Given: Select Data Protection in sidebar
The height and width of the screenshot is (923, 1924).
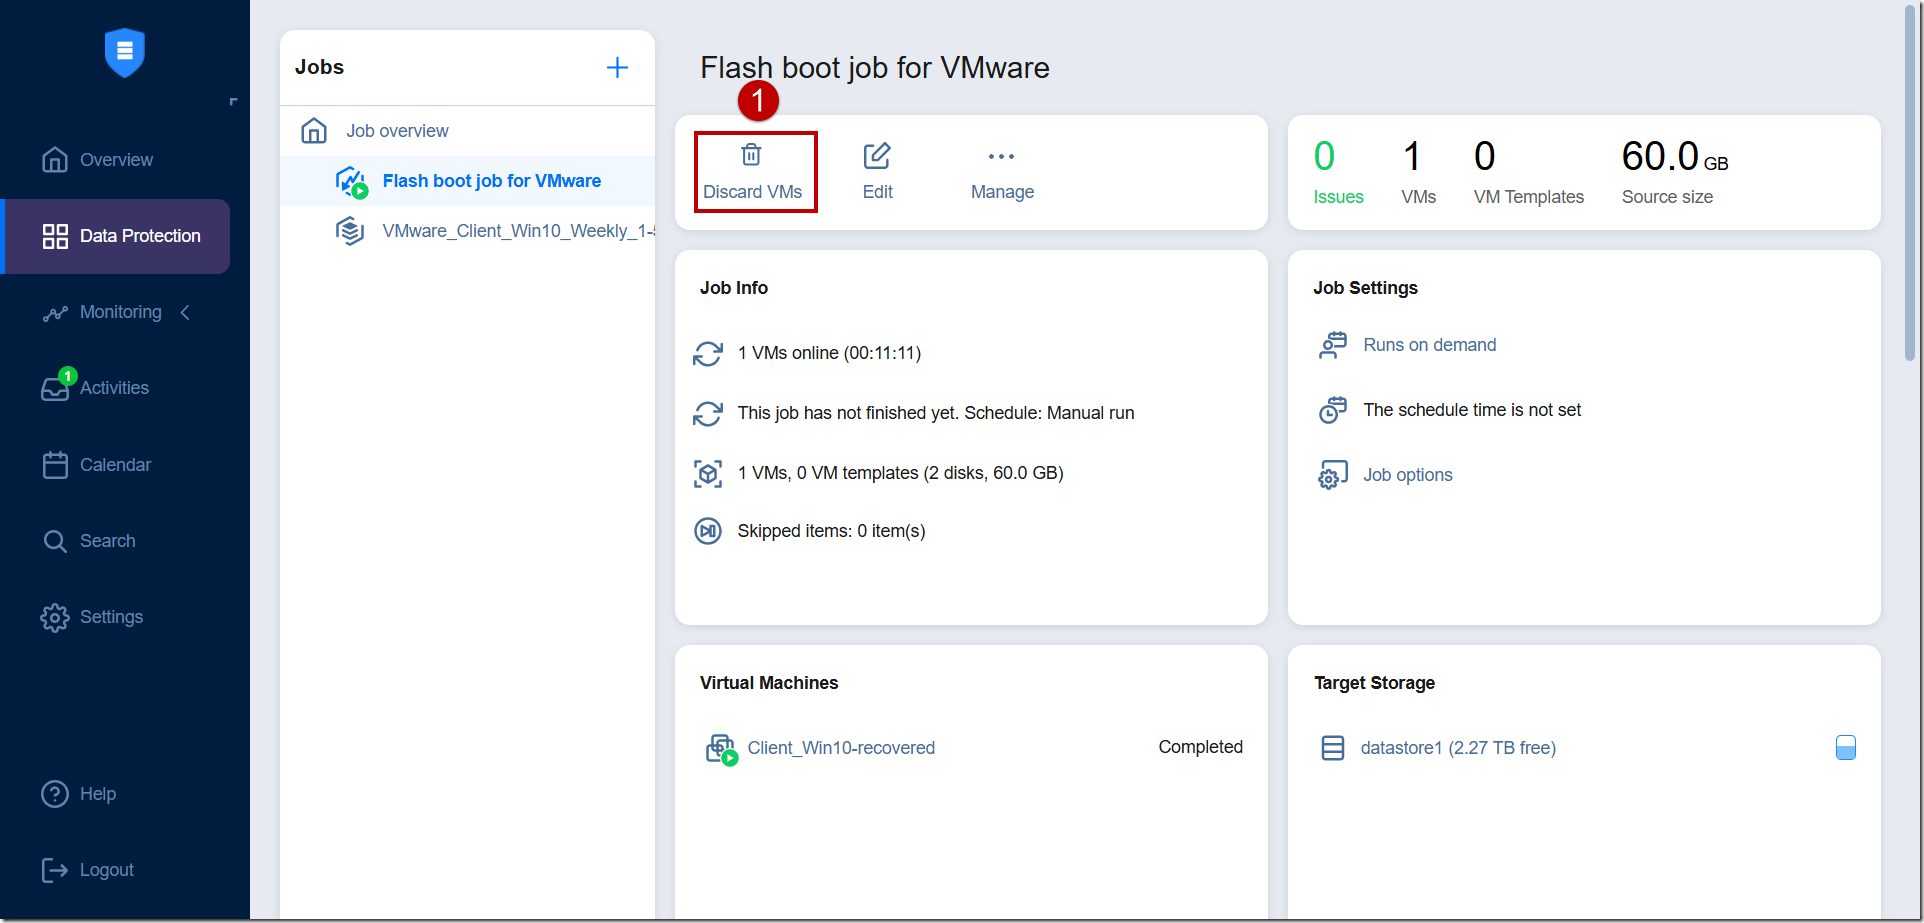Looking at the screenshot, I should (117, 236).
